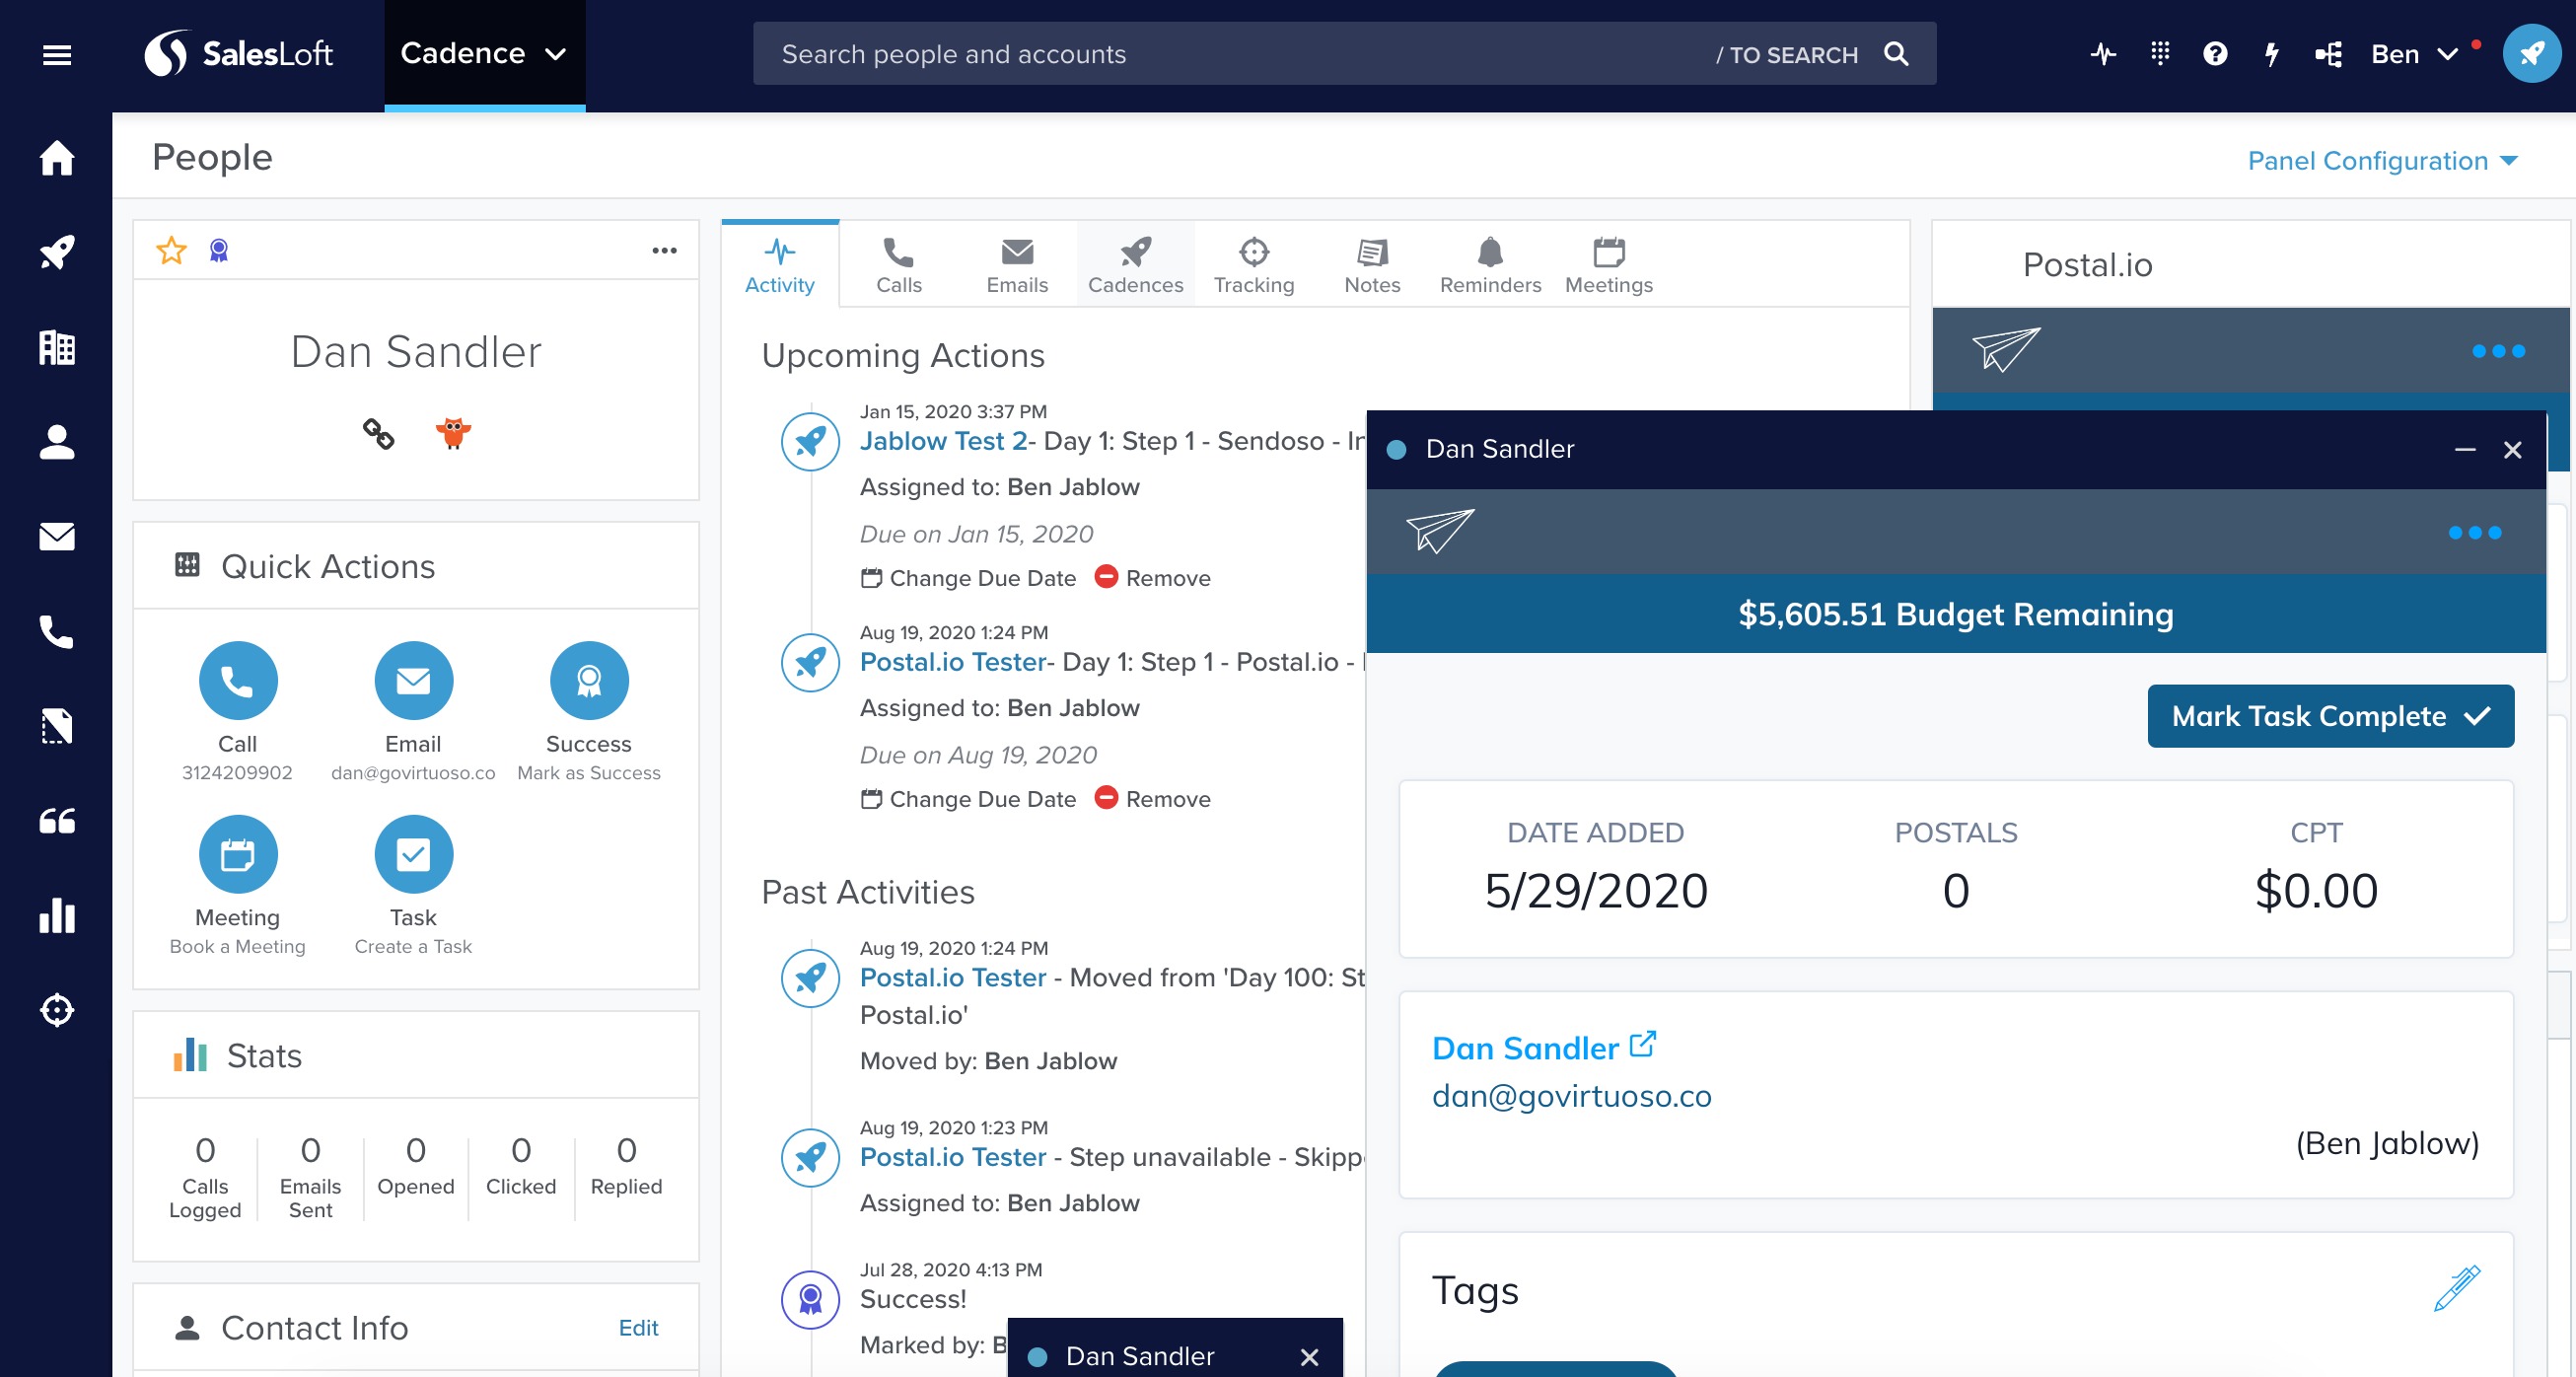Screen dimensions: 2576x1377
Task: Open Cadences rocket in the sidebar
Action: [x=57, y=252]
